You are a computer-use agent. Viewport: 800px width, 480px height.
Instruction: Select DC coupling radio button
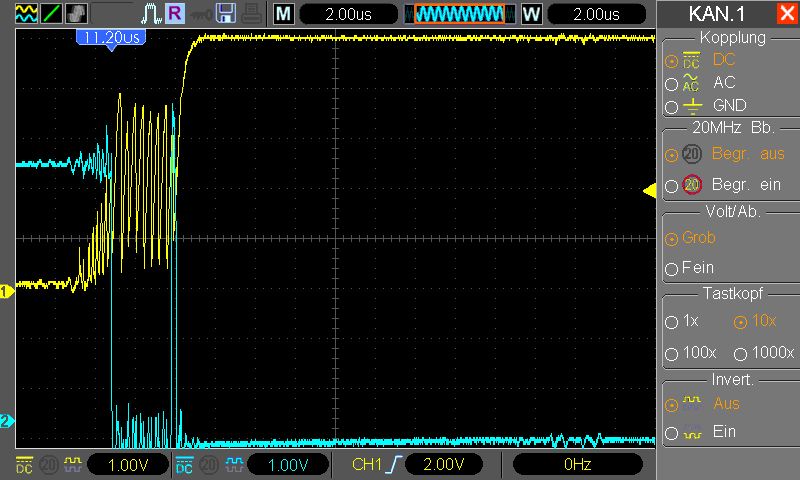coord(671,61)
